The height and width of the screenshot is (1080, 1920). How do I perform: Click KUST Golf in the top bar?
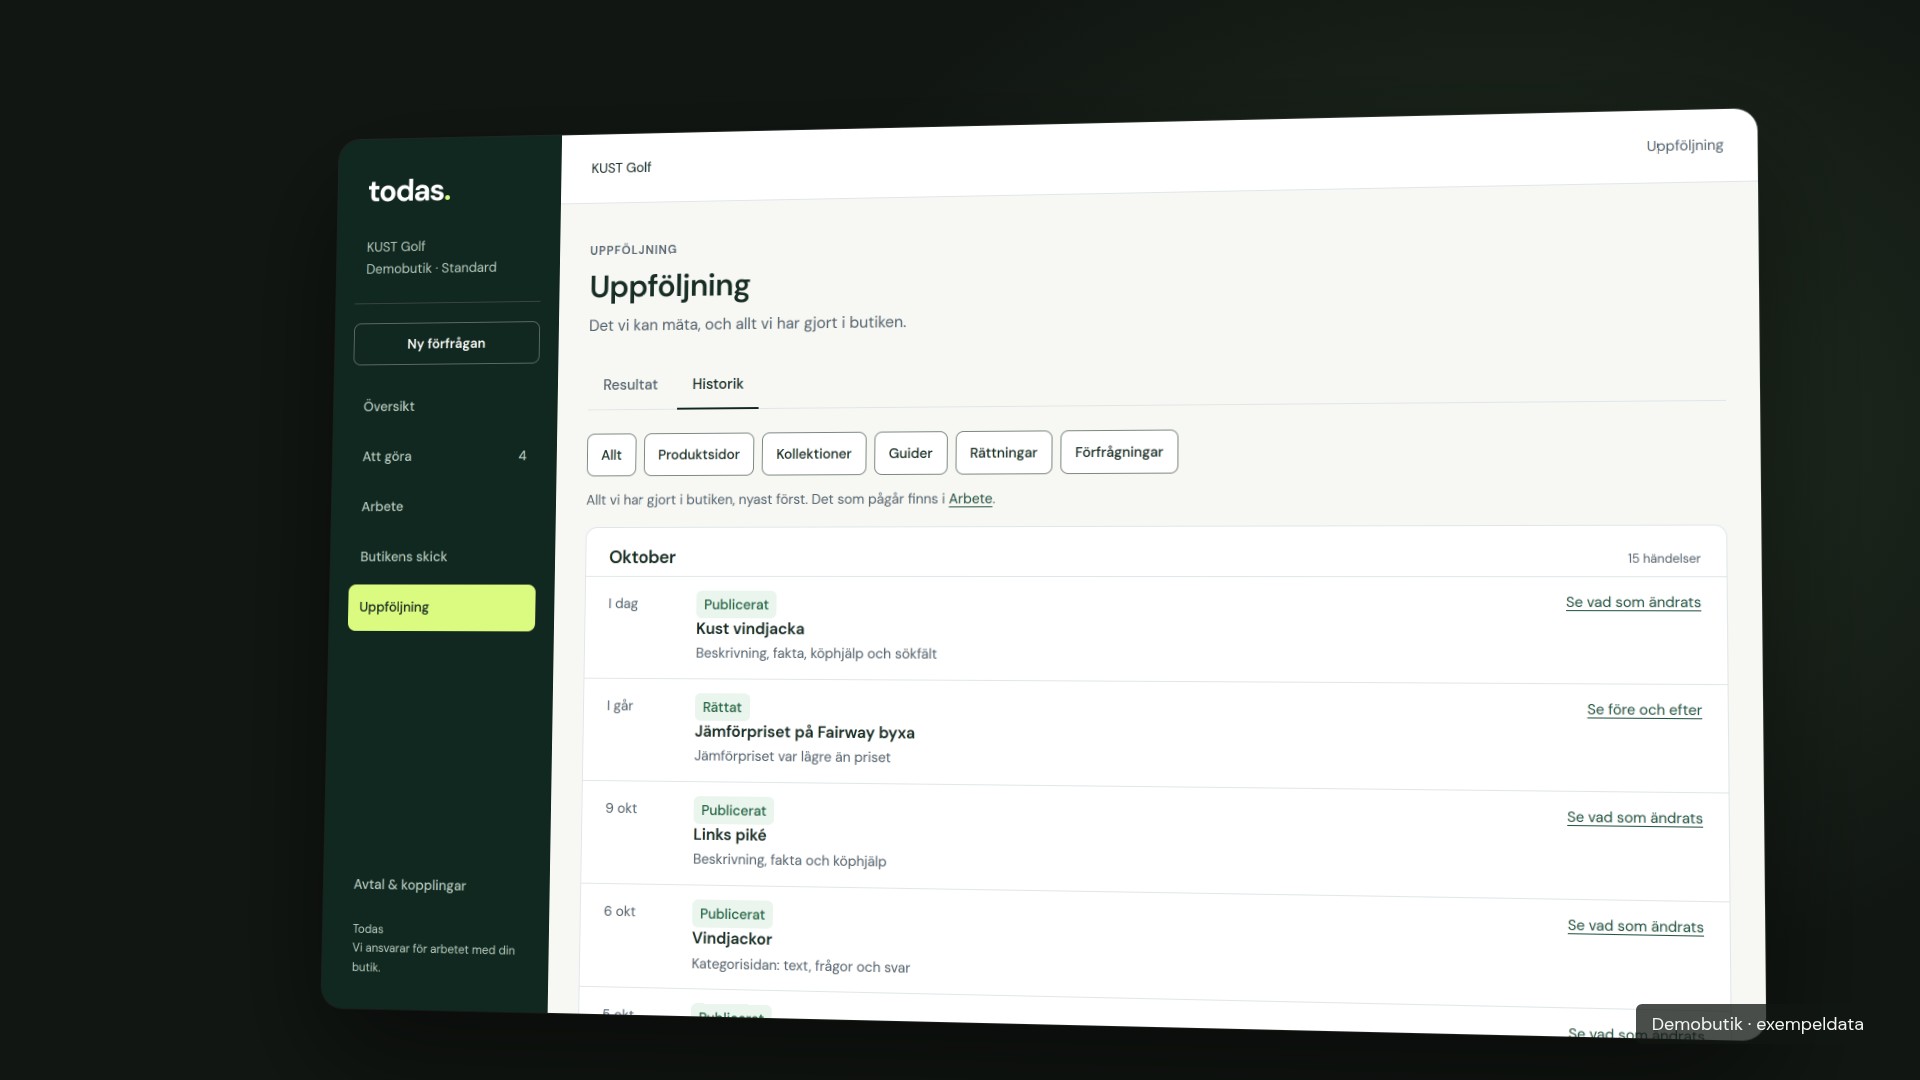point(621,168)
